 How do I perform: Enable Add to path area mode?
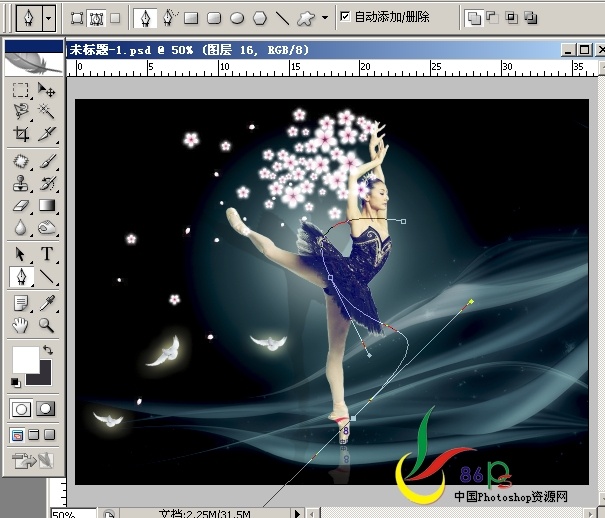(474, 18)
